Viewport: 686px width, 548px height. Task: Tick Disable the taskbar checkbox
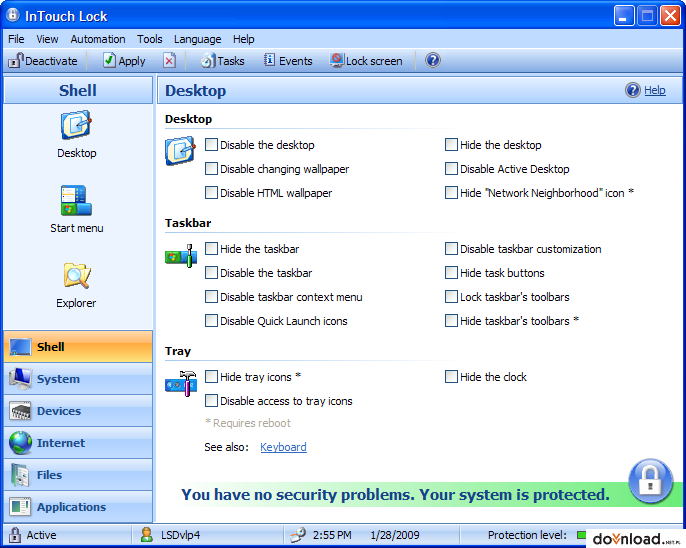[x=211, y=273]
